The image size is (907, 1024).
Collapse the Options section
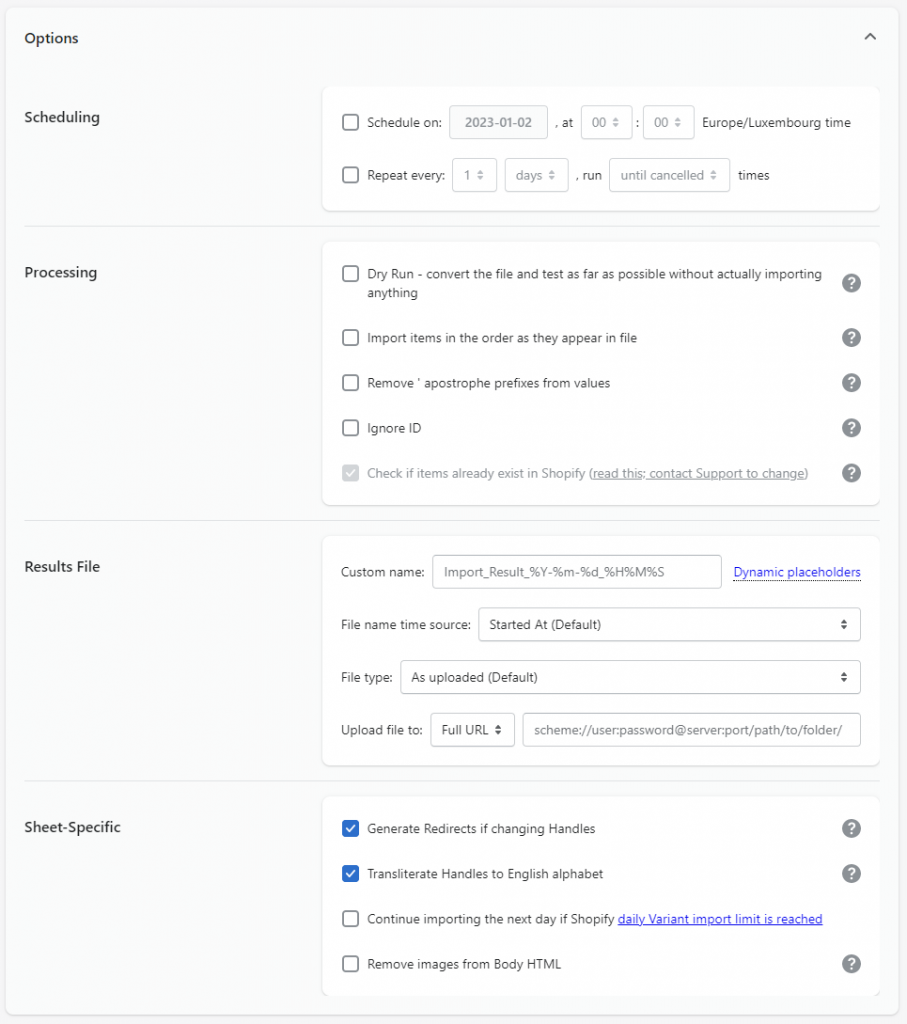click(x=870, y=36)
